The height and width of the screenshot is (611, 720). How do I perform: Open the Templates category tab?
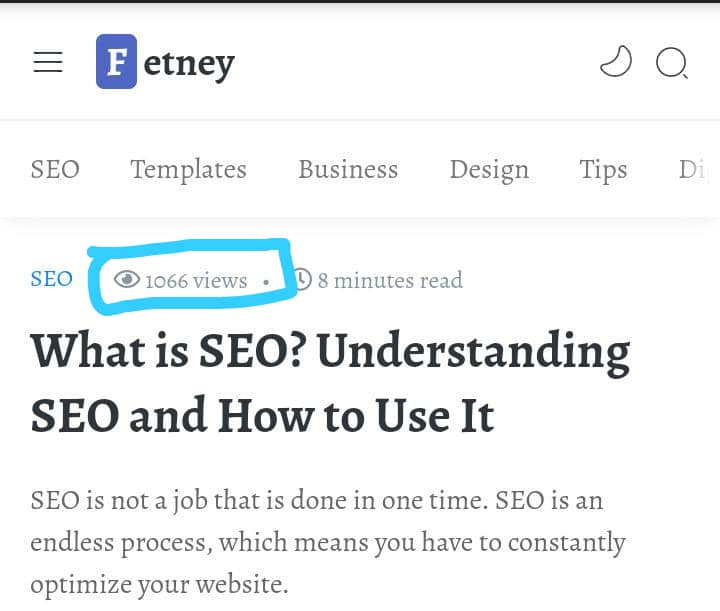[x=188, y=170]
